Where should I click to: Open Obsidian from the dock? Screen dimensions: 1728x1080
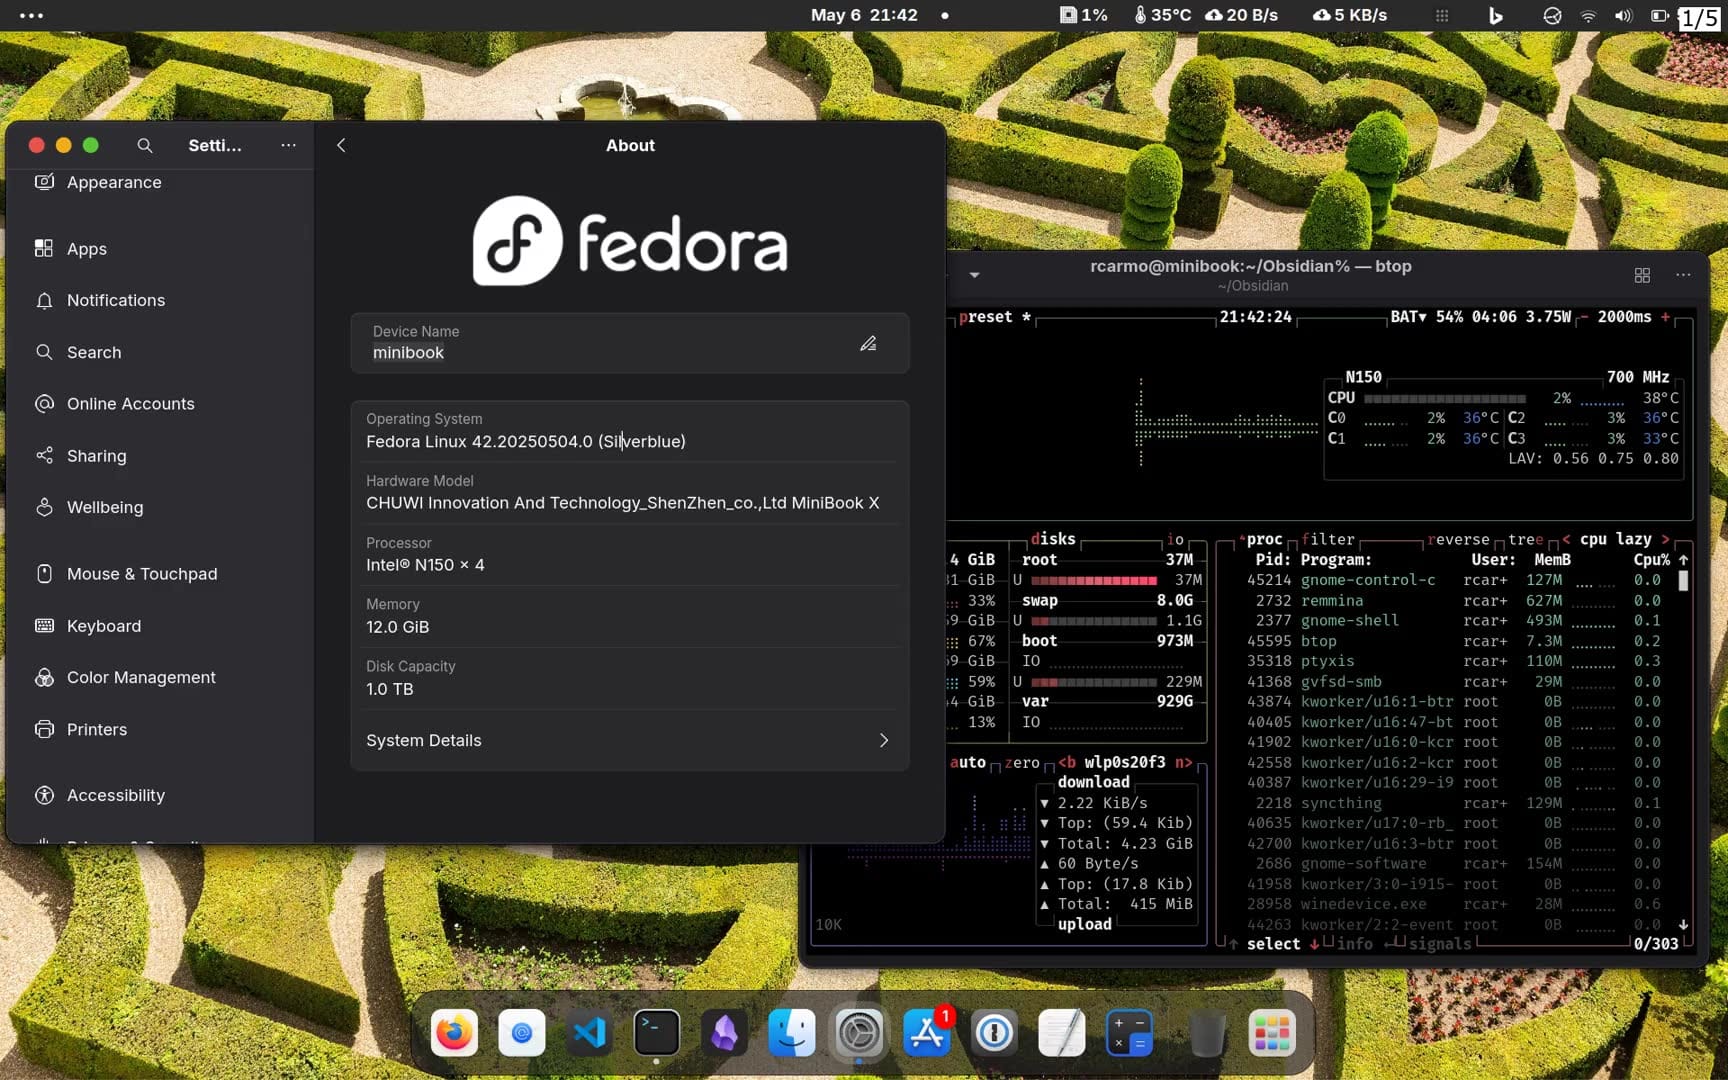pyautogui.click(x=724, y=1033)
